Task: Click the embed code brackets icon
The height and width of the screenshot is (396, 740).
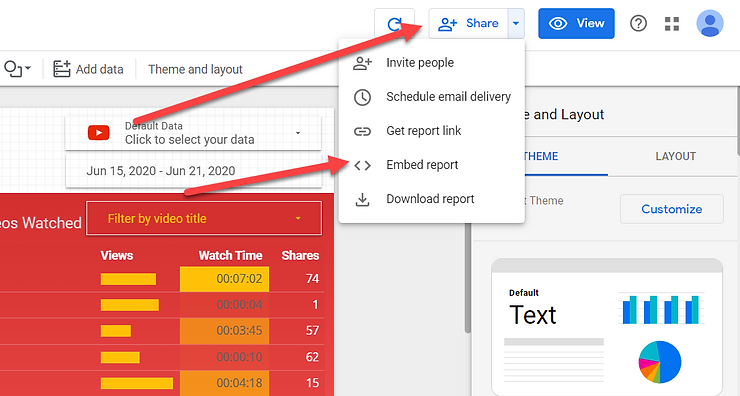Action: (362, 165)
